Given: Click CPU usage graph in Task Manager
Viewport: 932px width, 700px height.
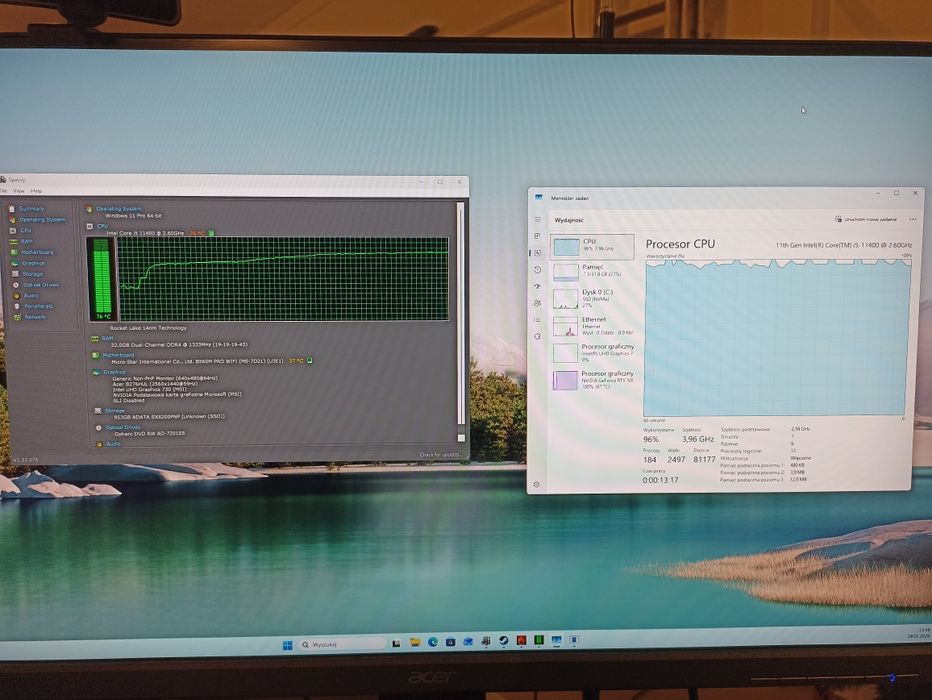Looking at the screenshot, I should point(776,338).
